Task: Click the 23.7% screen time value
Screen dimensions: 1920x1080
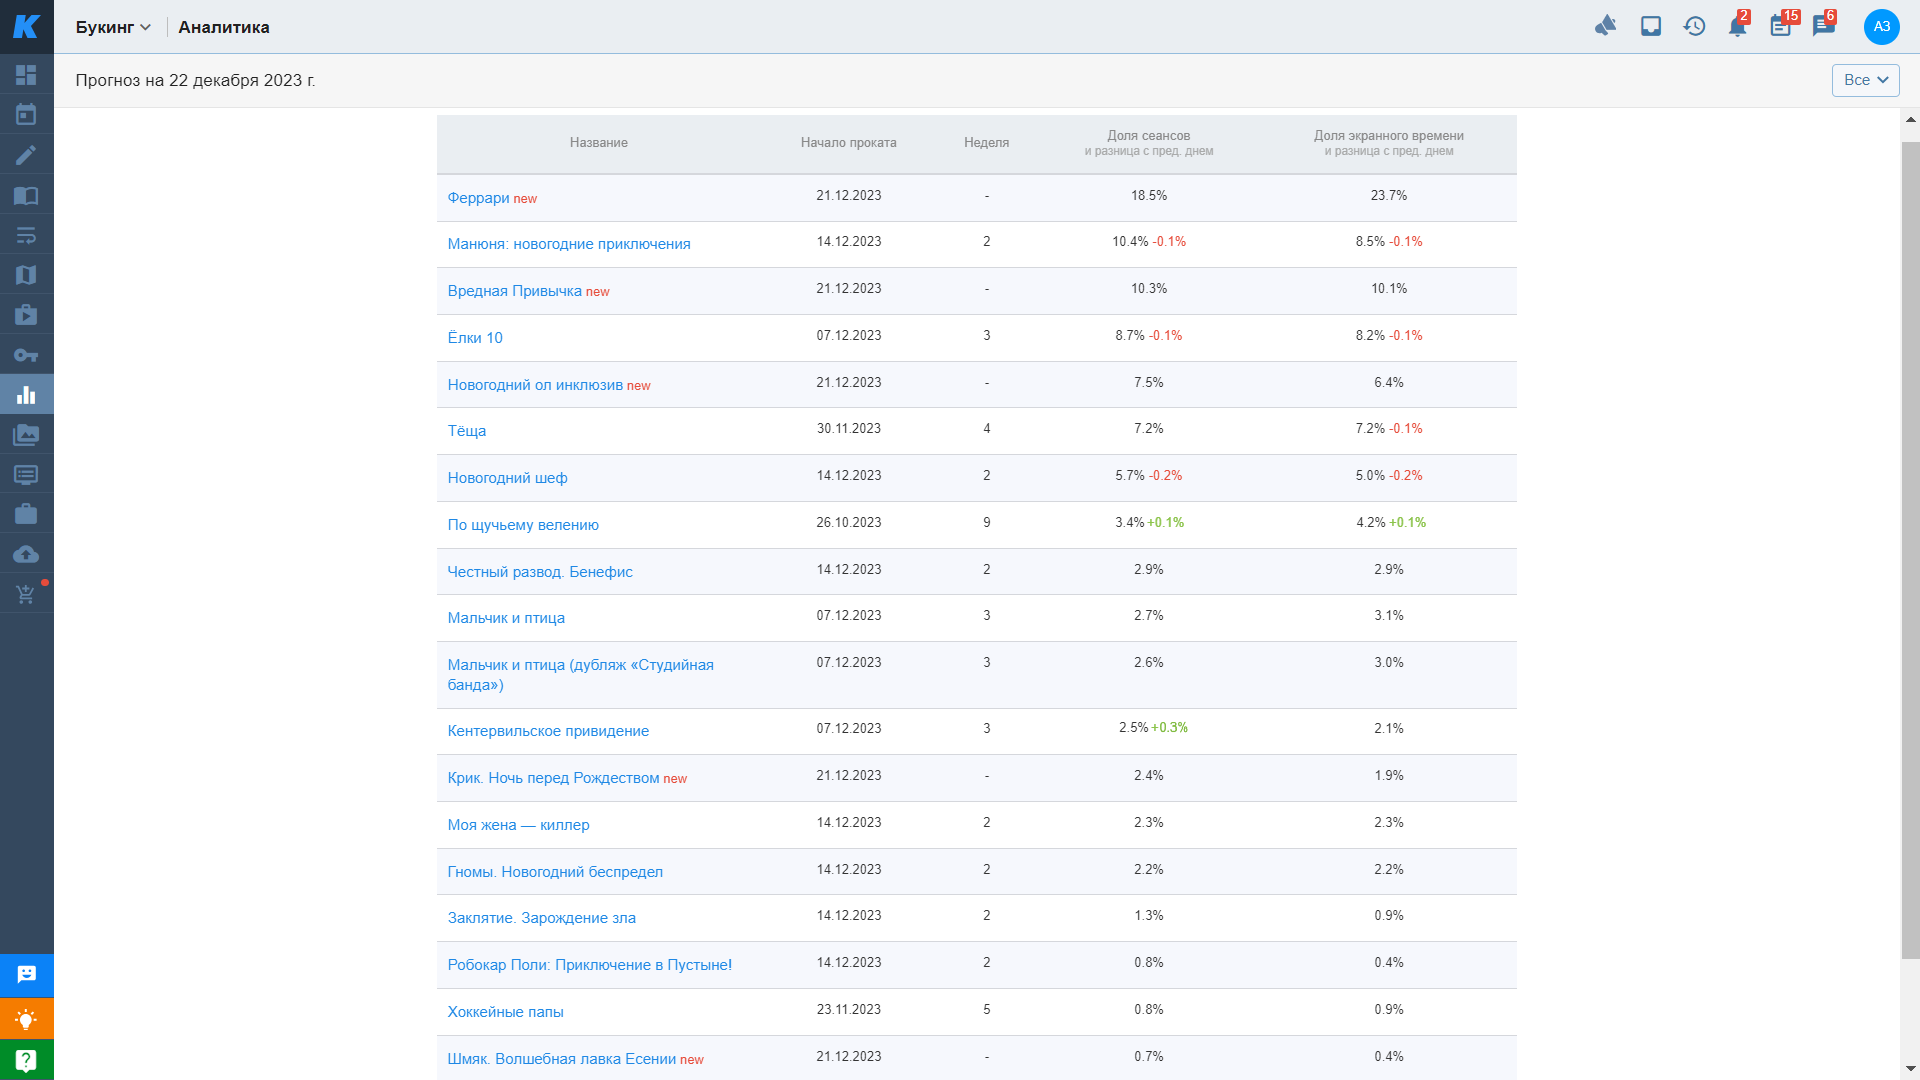Action: click(x=1389, y=196)
